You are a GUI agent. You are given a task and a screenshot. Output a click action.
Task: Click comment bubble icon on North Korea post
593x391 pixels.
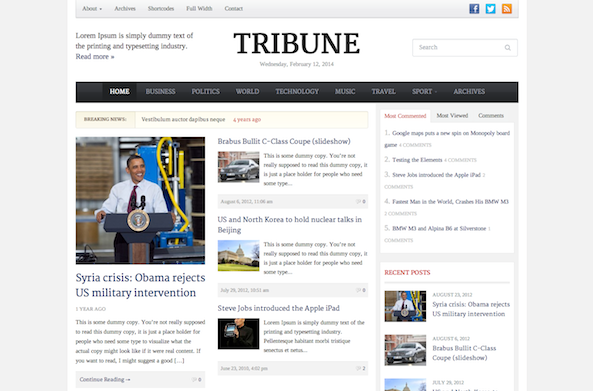tap(358, 290)
